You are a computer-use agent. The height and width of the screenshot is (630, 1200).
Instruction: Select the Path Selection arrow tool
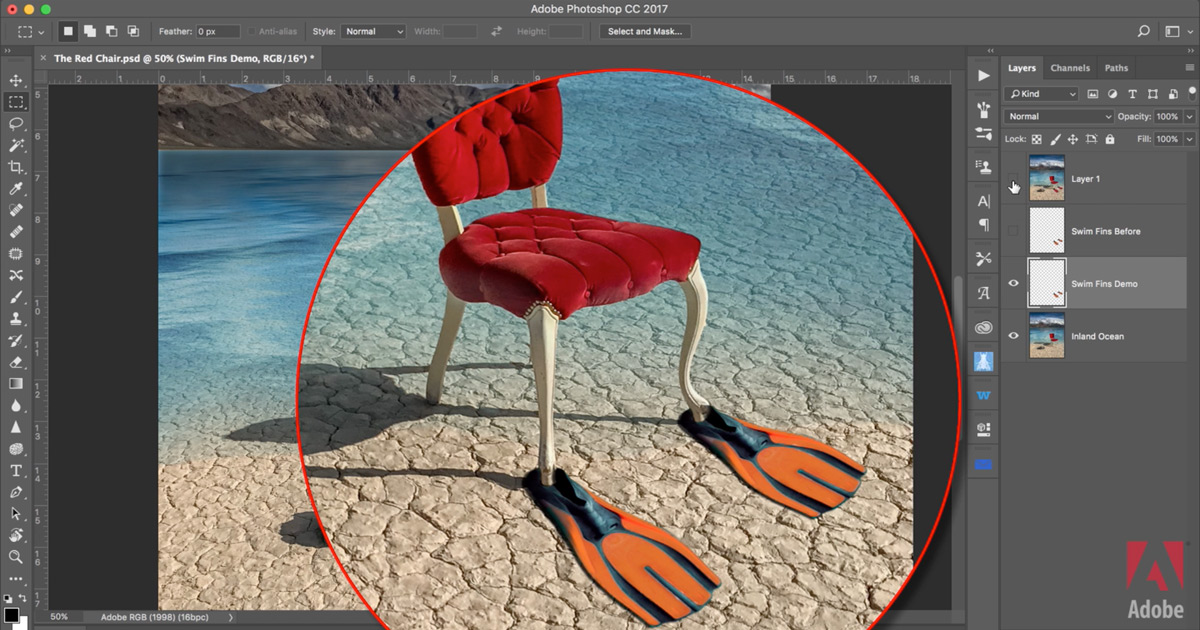[16, 513]
